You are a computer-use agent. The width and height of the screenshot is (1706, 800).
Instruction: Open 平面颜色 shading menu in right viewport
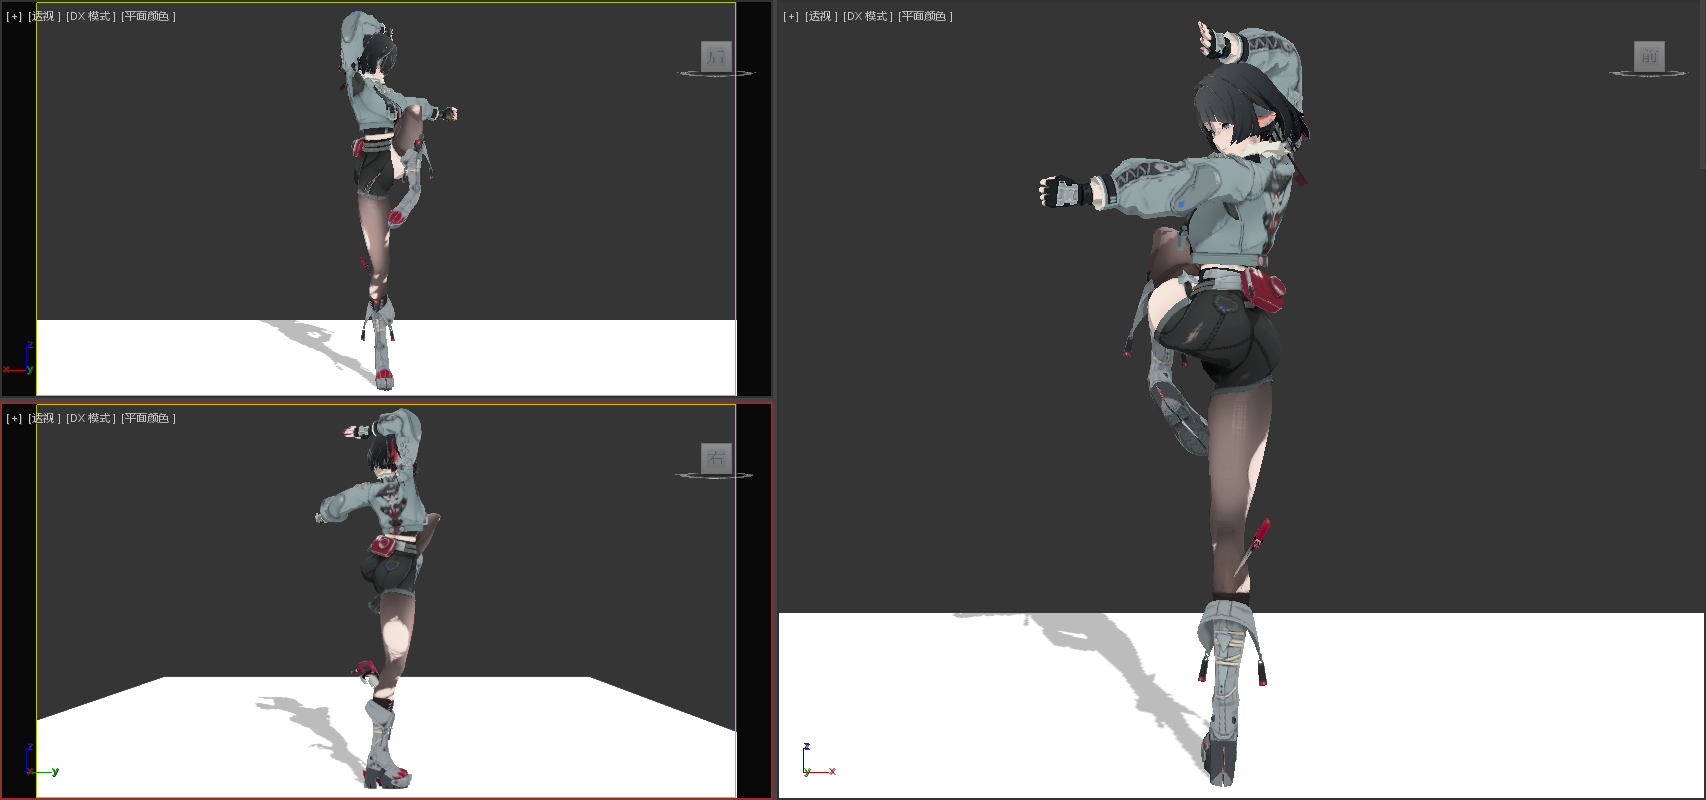925,17
